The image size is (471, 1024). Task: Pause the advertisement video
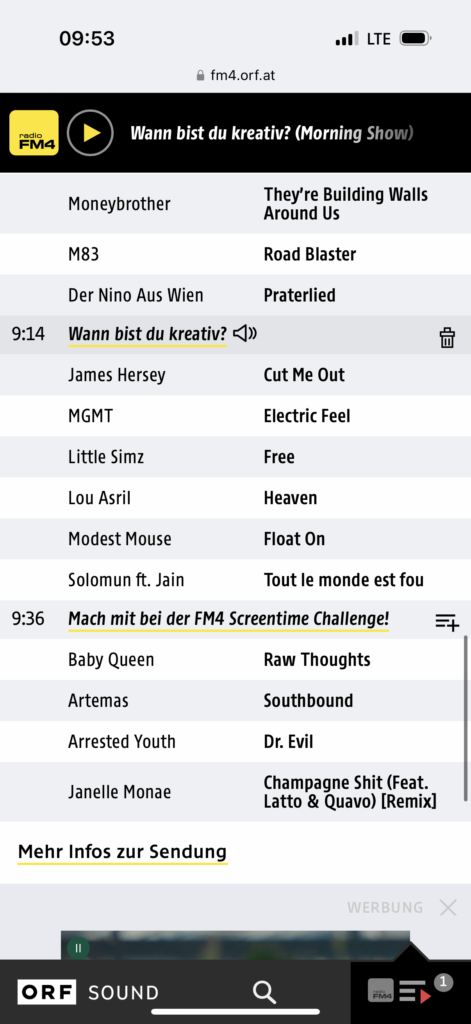coord(78,948)
